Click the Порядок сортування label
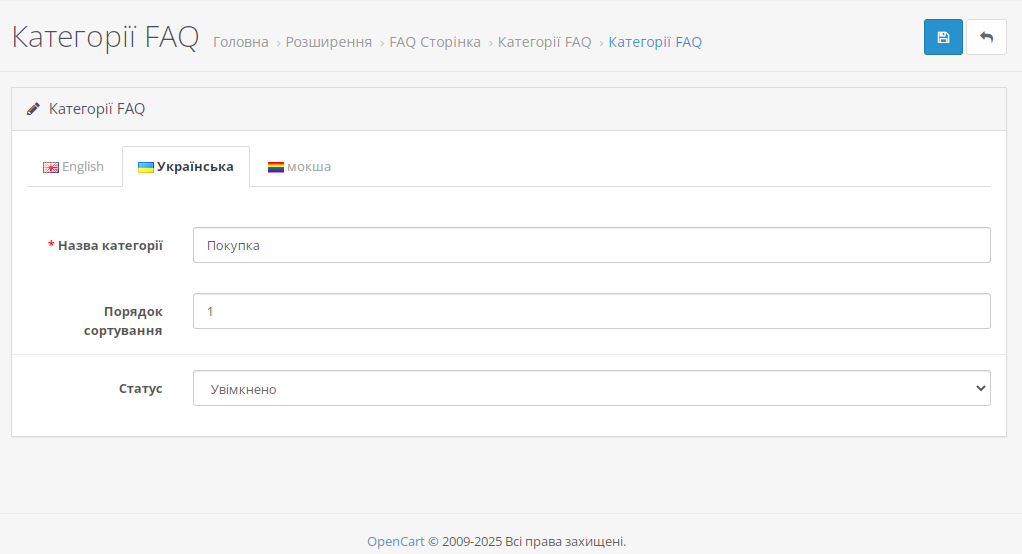This screenshot has width=1022, height=554. pyautogui.click(x=123, y=321)
